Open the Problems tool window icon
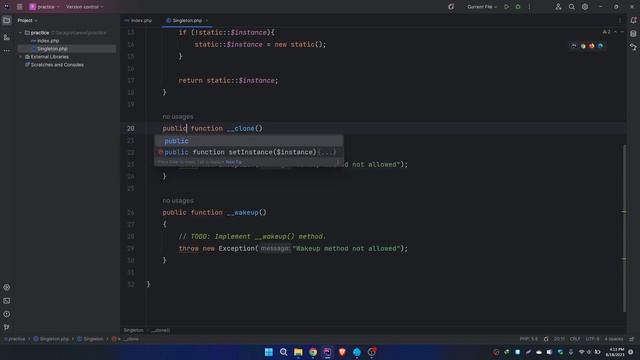640x360 pixels. click(x=7, y=314)
